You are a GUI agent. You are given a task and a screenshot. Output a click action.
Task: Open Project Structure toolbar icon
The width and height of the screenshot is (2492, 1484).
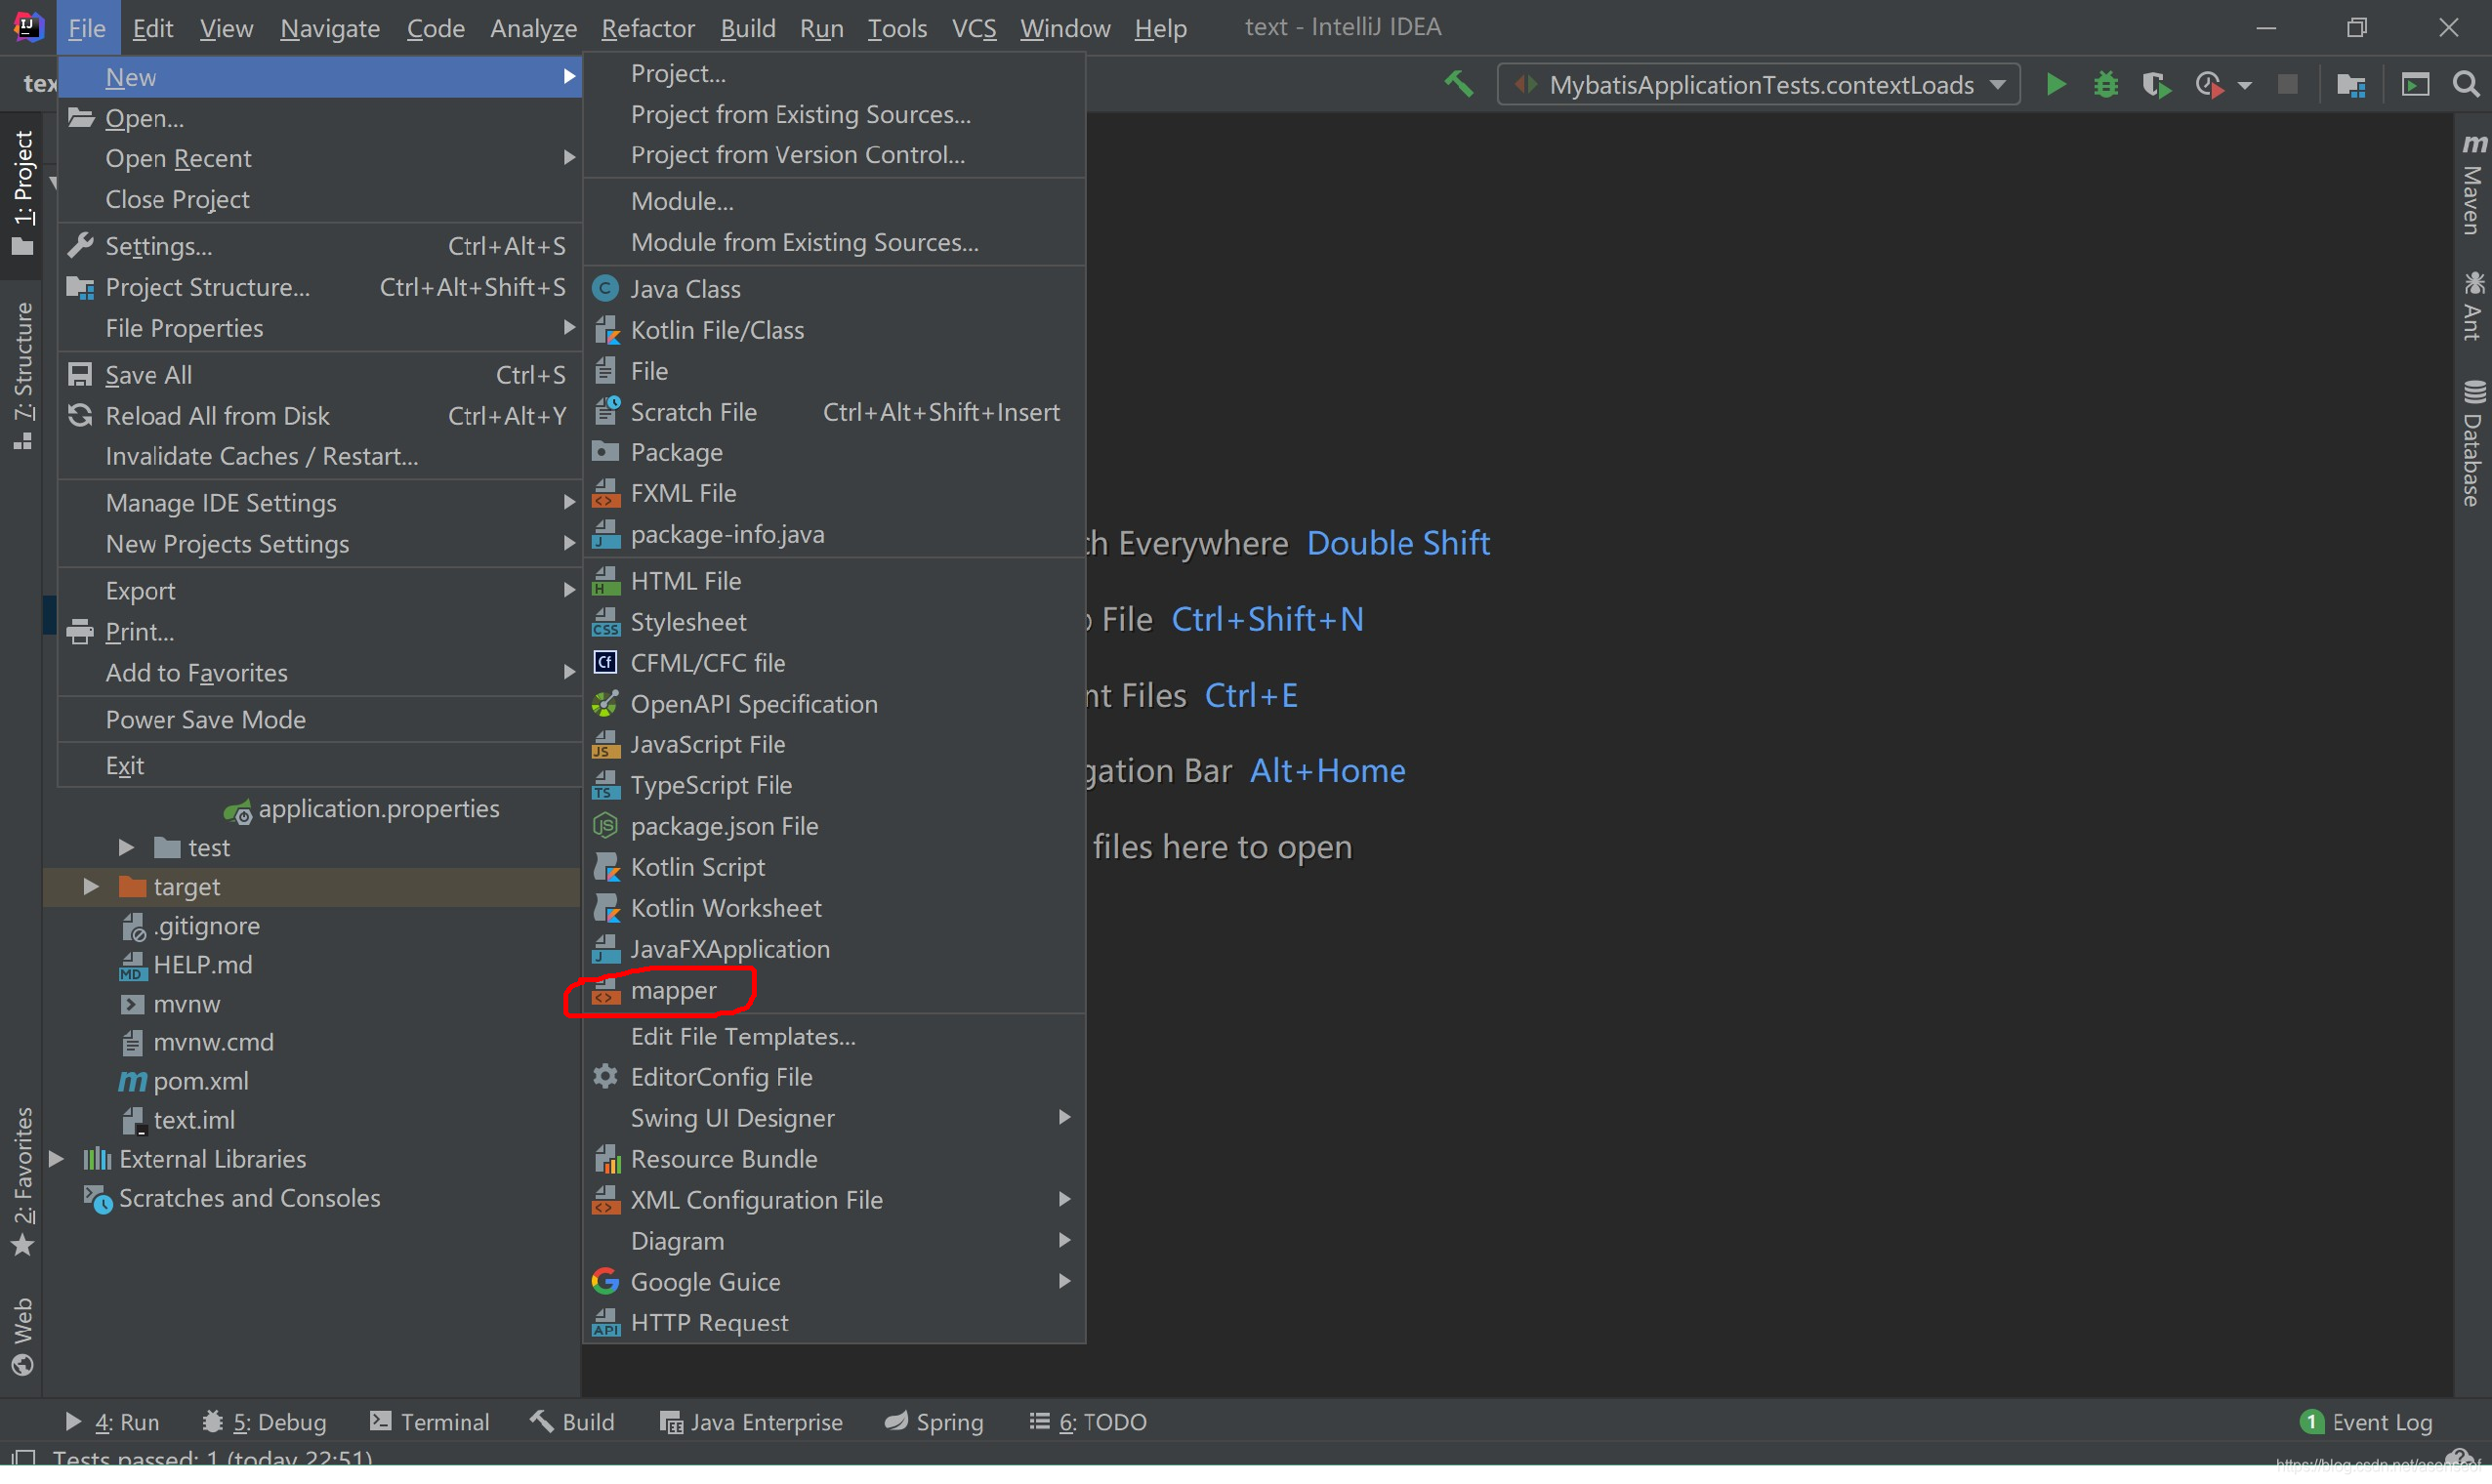click(2350, 85)
